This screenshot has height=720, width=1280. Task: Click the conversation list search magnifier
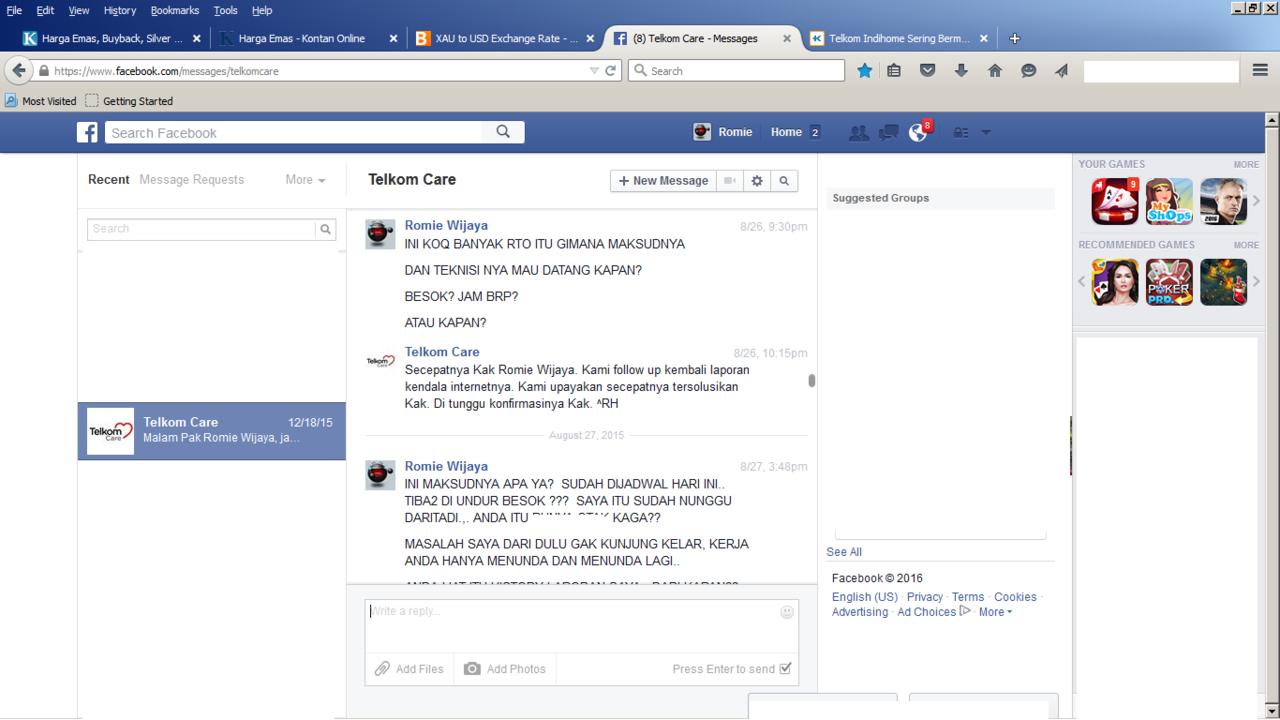click(326, 229)
